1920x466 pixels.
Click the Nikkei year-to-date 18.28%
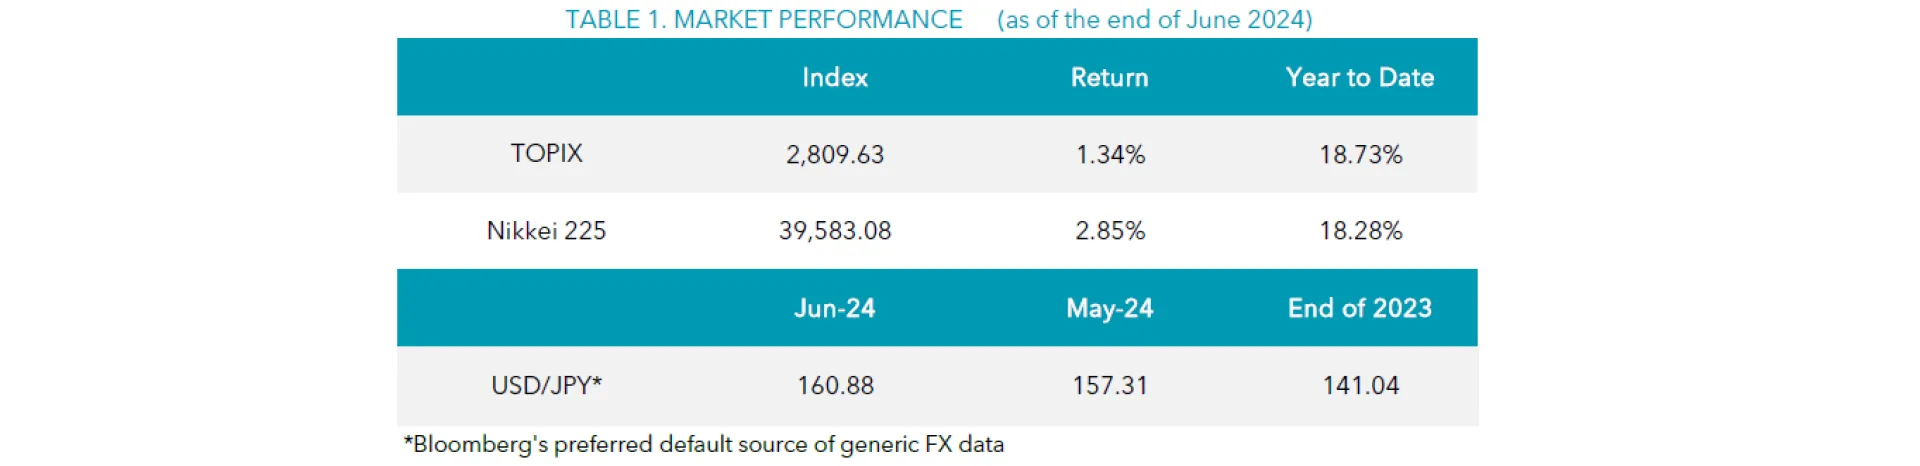tap(1360, 231)
